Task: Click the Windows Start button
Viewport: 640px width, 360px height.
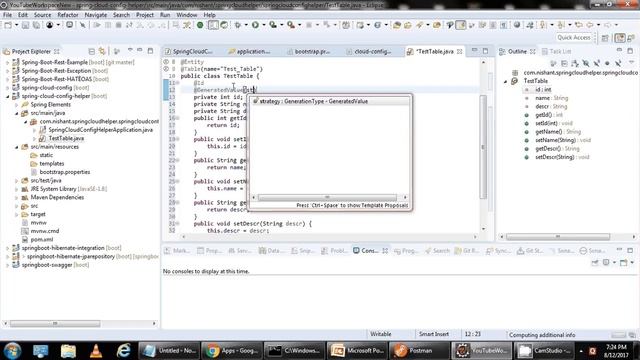Action: point(12,351)
